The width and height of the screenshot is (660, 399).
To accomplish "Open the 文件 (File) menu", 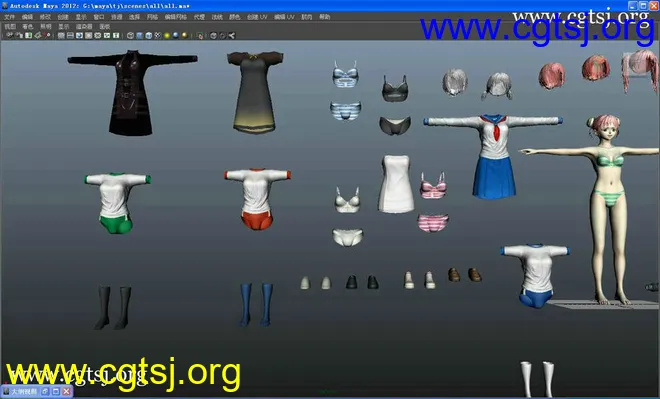I will click(x=9, y=17).
